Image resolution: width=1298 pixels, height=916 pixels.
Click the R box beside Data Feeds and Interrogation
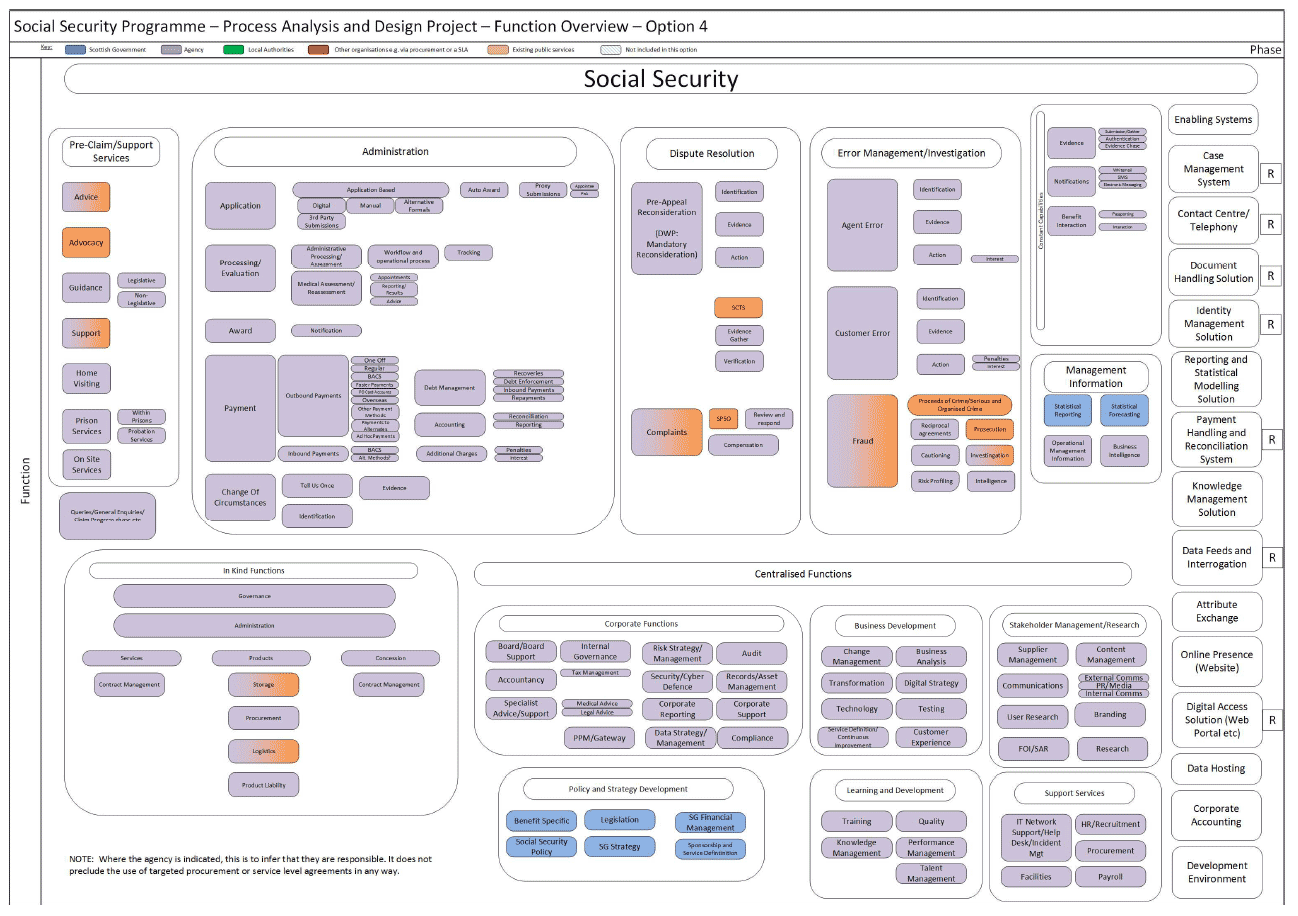click(1271, 558)
